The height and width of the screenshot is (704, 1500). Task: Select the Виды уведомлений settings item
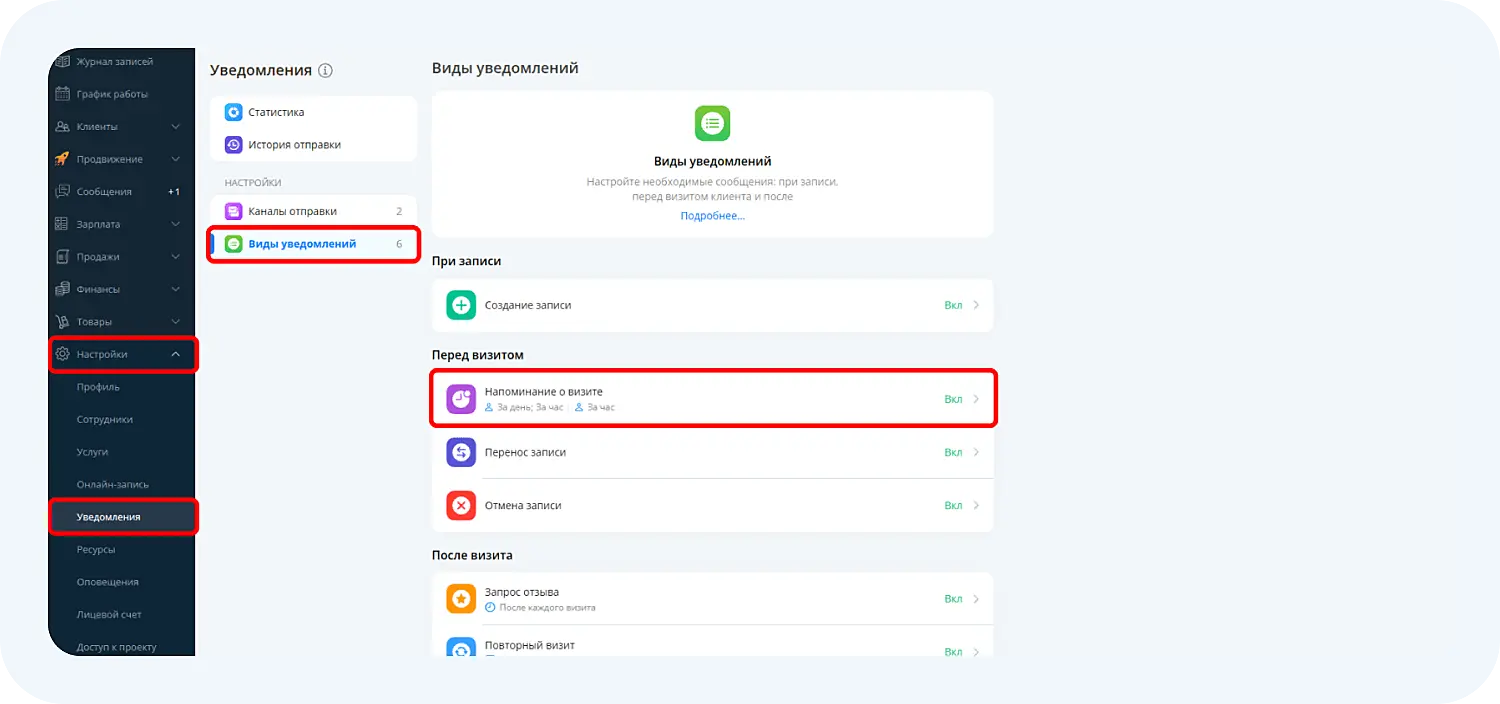click(x=313, y=244)
